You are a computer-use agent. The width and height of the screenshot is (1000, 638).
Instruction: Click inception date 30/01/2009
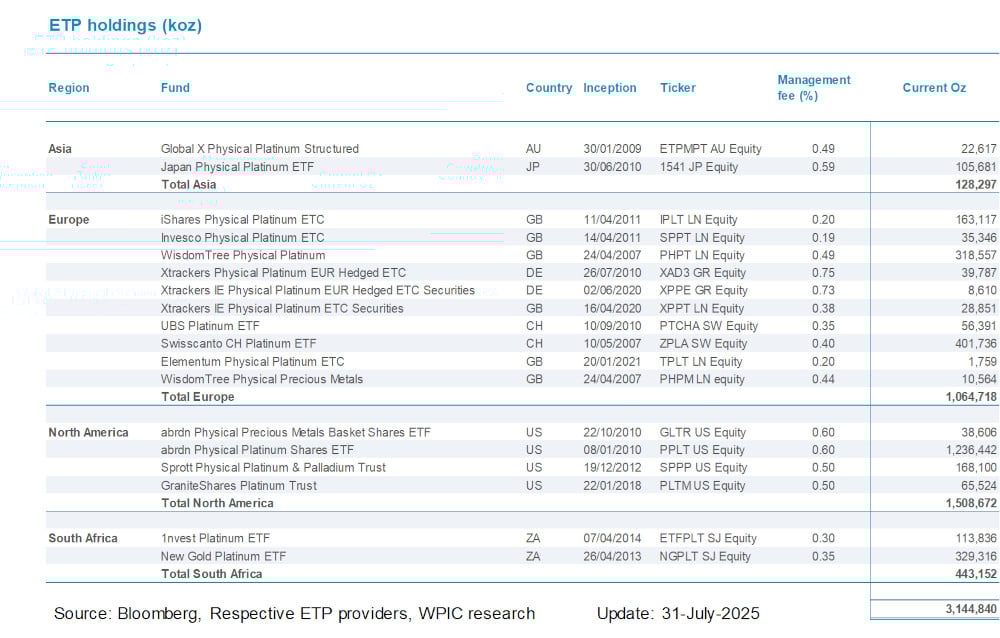pyautogui.click(x=612, y=149)
